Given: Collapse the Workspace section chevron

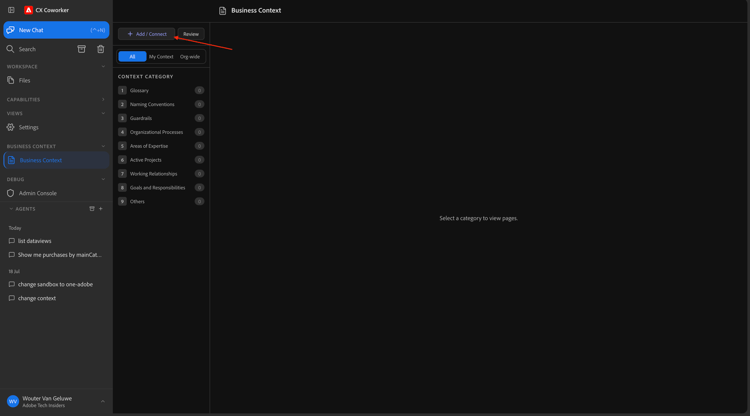Looking at the screenshot, I should 103,66.
